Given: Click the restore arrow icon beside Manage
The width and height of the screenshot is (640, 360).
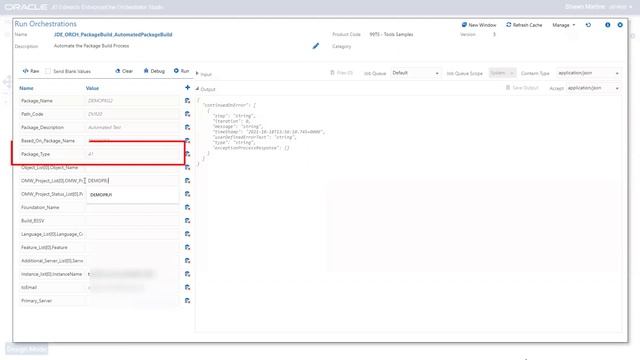Looking at the screenshot, I should click(x=588, y=25).
